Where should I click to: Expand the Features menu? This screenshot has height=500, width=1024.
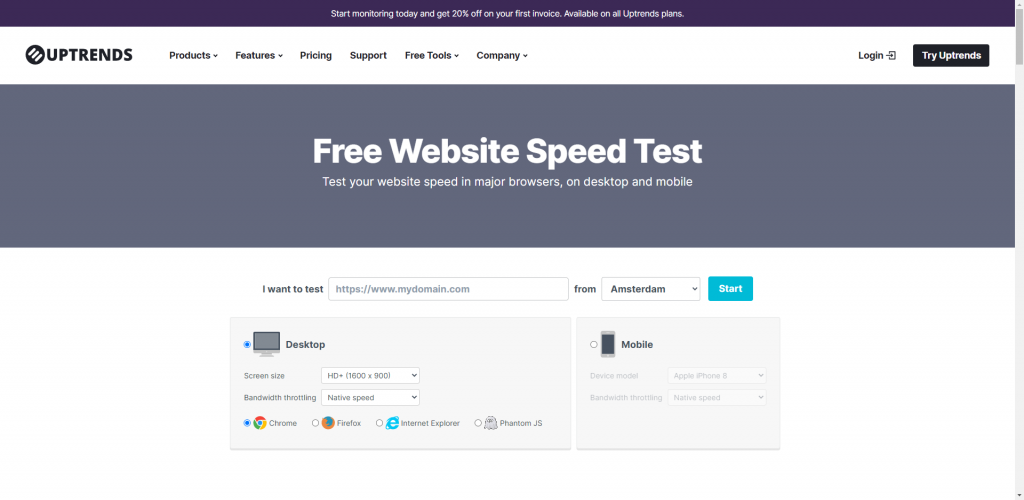(259, 55)
